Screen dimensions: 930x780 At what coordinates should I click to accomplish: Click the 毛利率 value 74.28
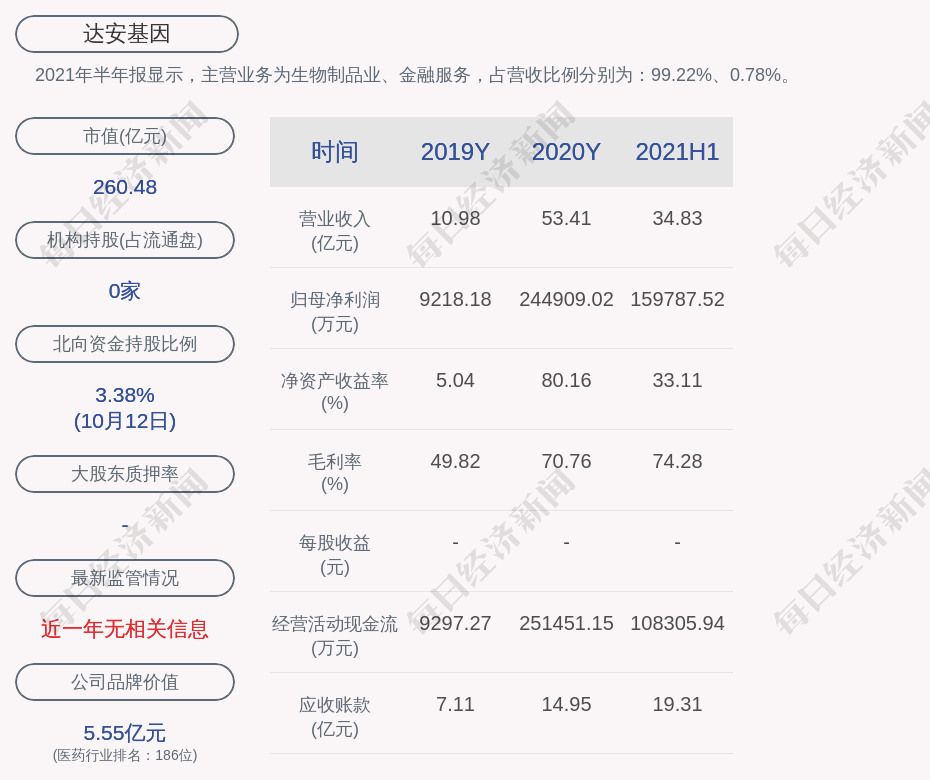click(677, 461)
